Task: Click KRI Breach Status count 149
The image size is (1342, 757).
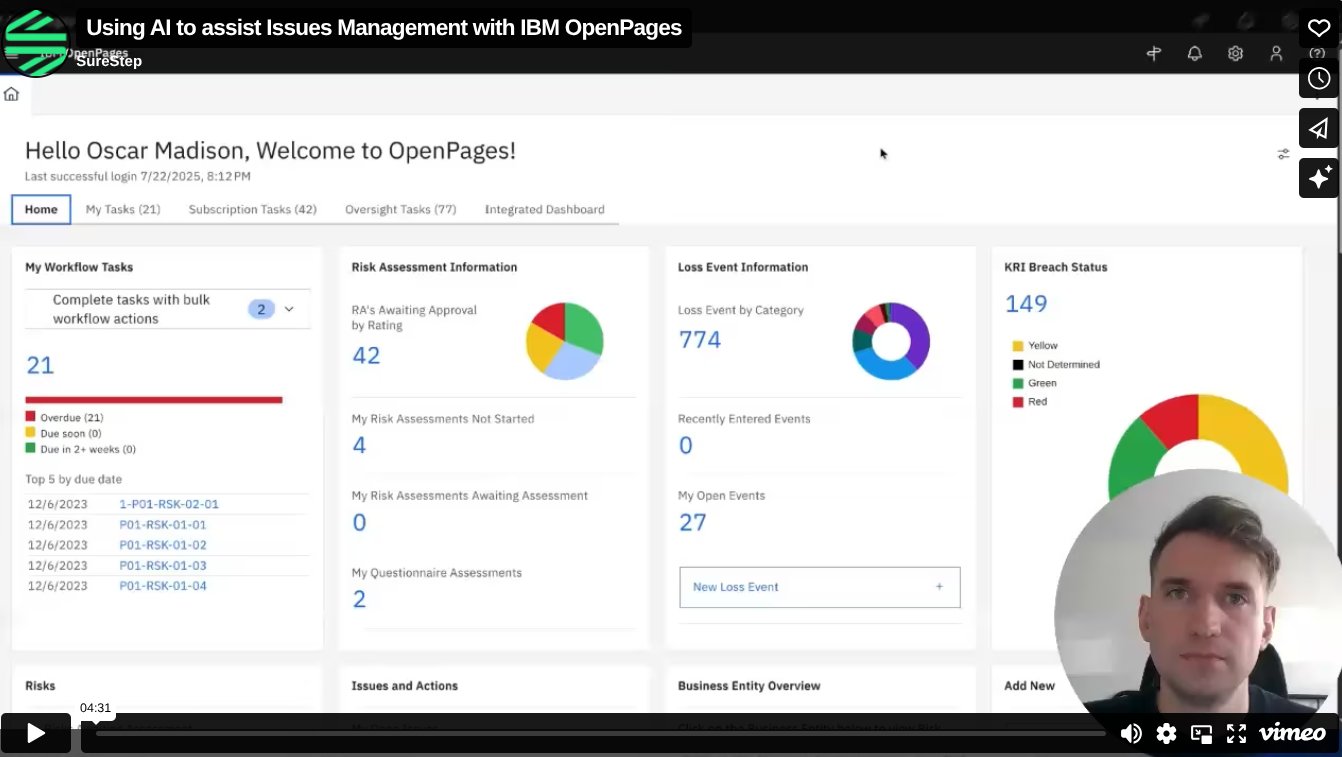Action: coord(1026,304)
